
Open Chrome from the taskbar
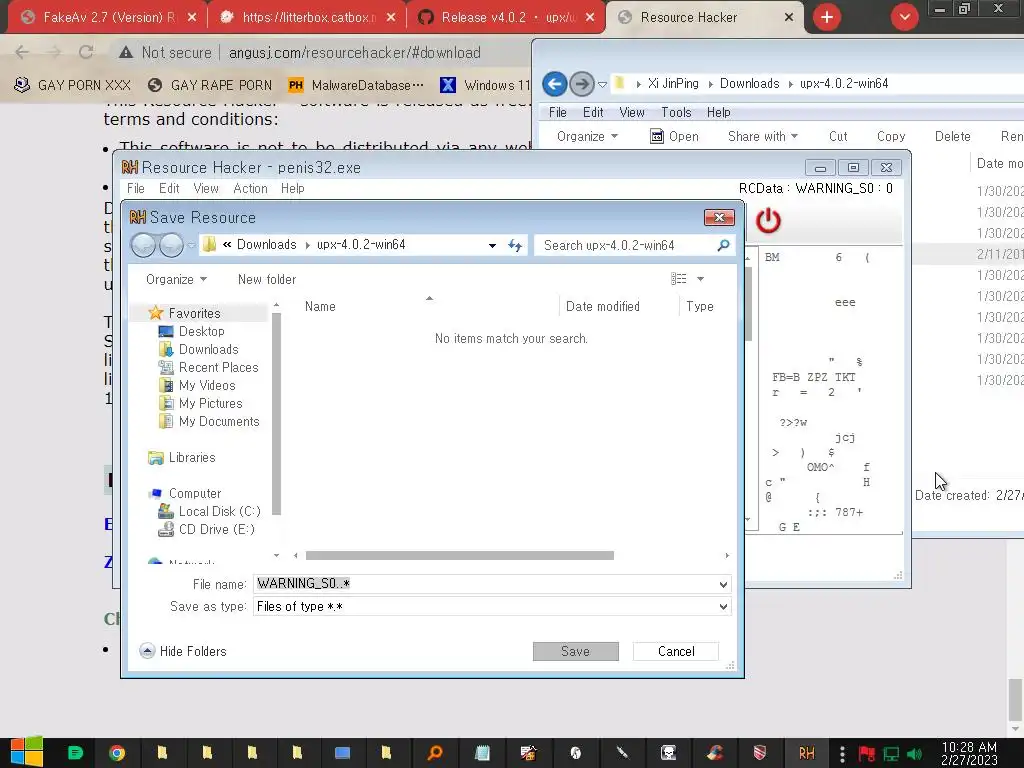(117, 753)
